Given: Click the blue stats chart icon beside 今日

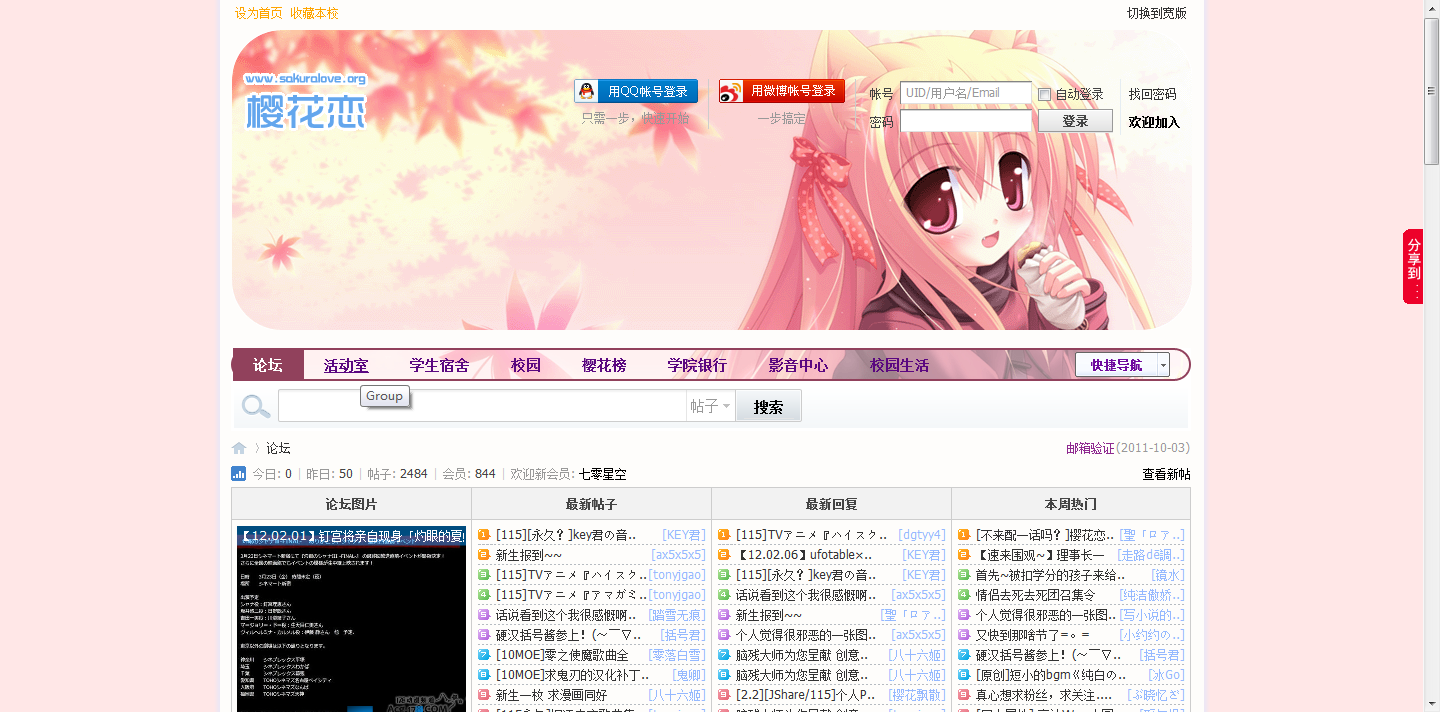Looking at the screenshot, I should point(239,474).
